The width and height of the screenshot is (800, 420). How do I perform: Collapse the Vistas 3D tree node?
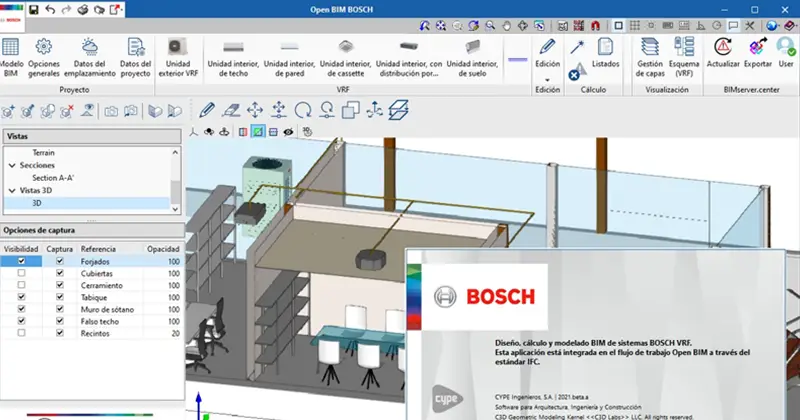(x=12, y=190)
